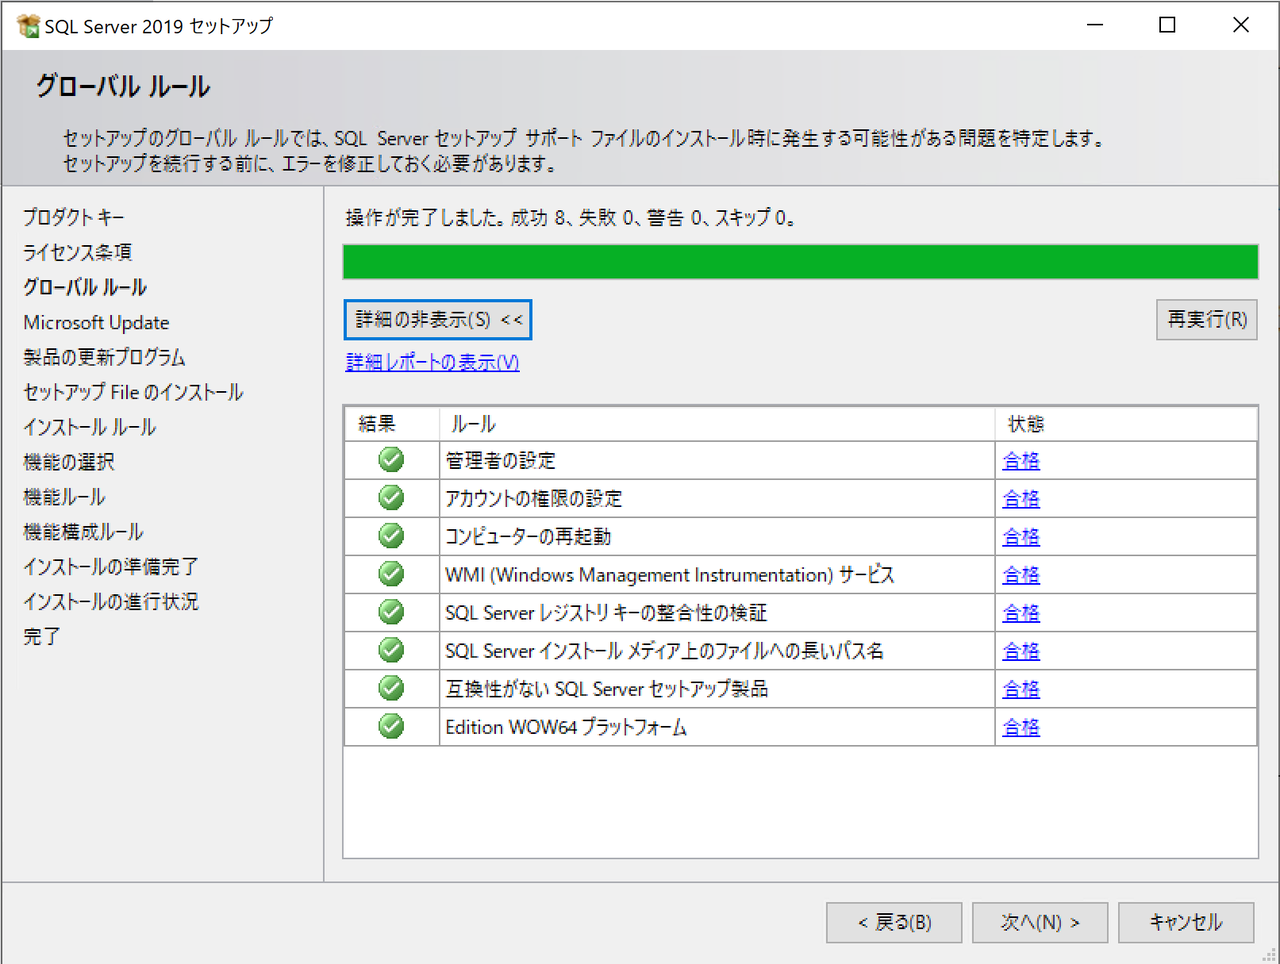Image resolution: width=1280 pixels, height=964 pixels.
Task: Maximize the SQL Server 2019 setup window
Action: click(1167, 25)
